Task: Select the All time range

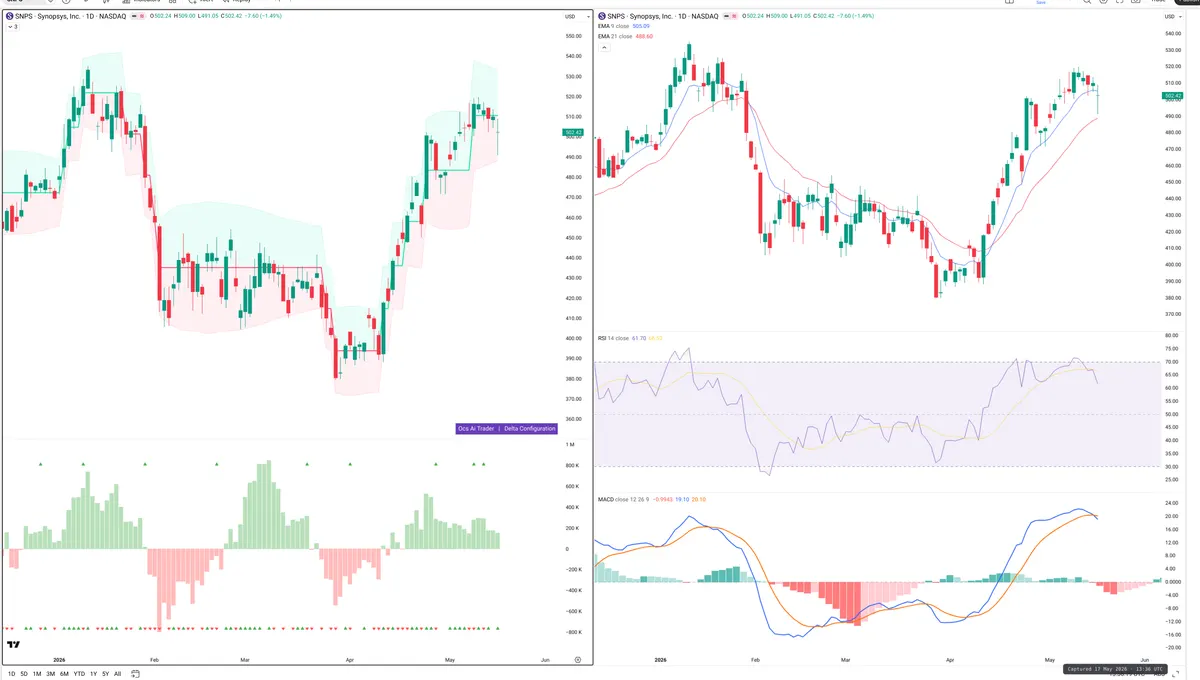Action: [x=118, y=674]
